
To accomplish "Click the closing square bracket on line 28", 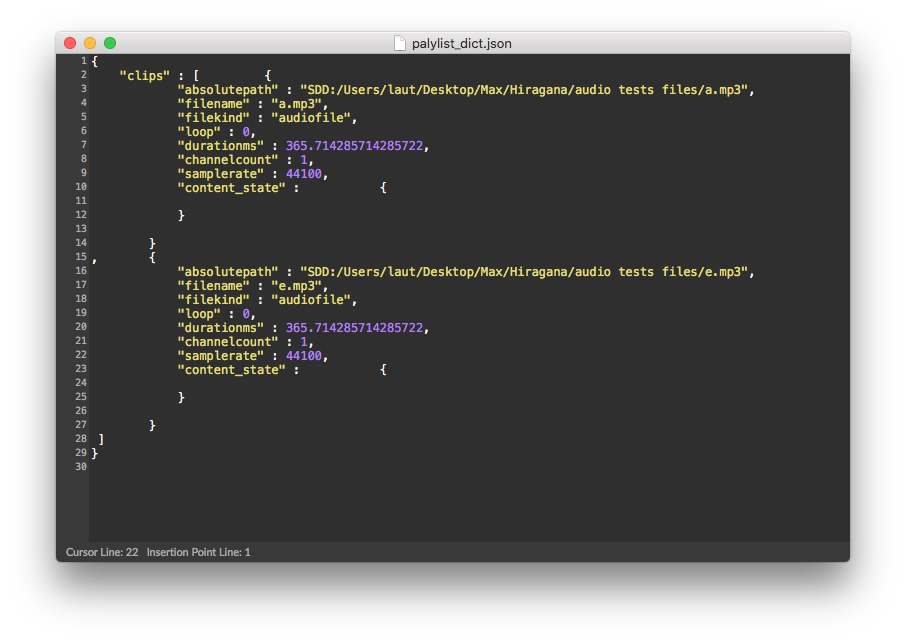I will point(101,439).
